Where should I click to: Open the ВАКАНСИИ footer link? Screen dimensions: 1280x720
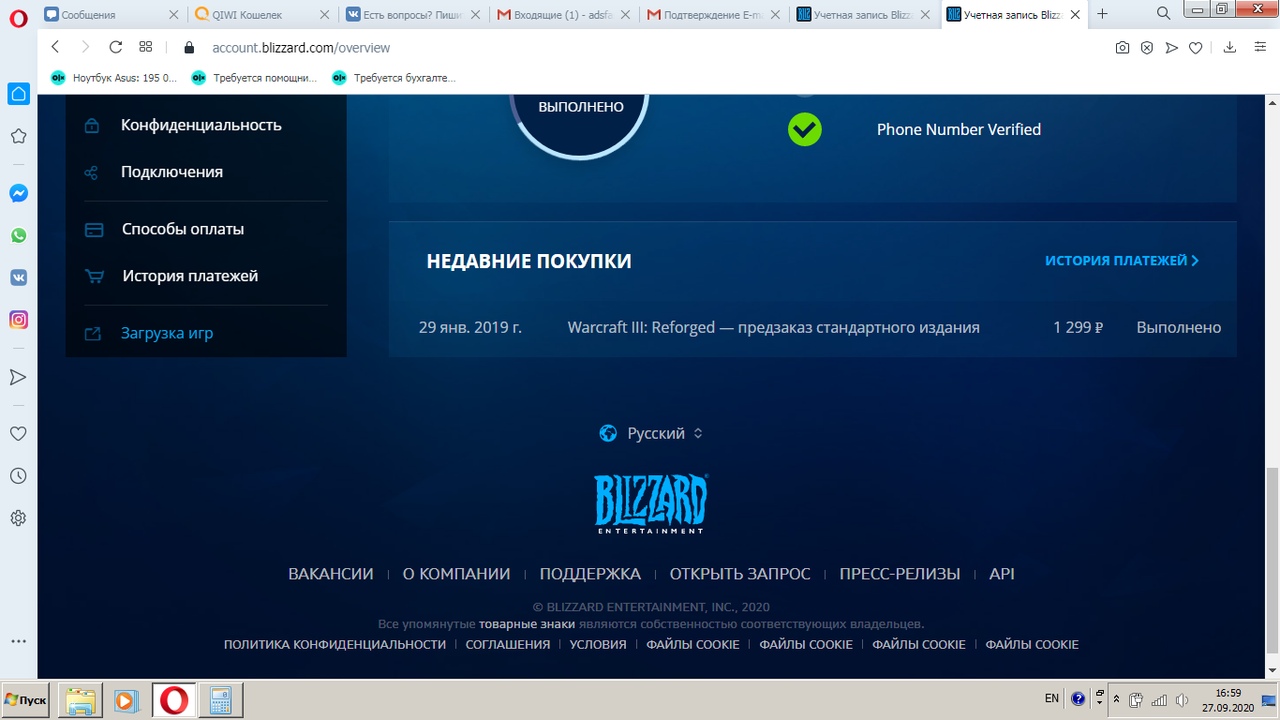point(331,574)
